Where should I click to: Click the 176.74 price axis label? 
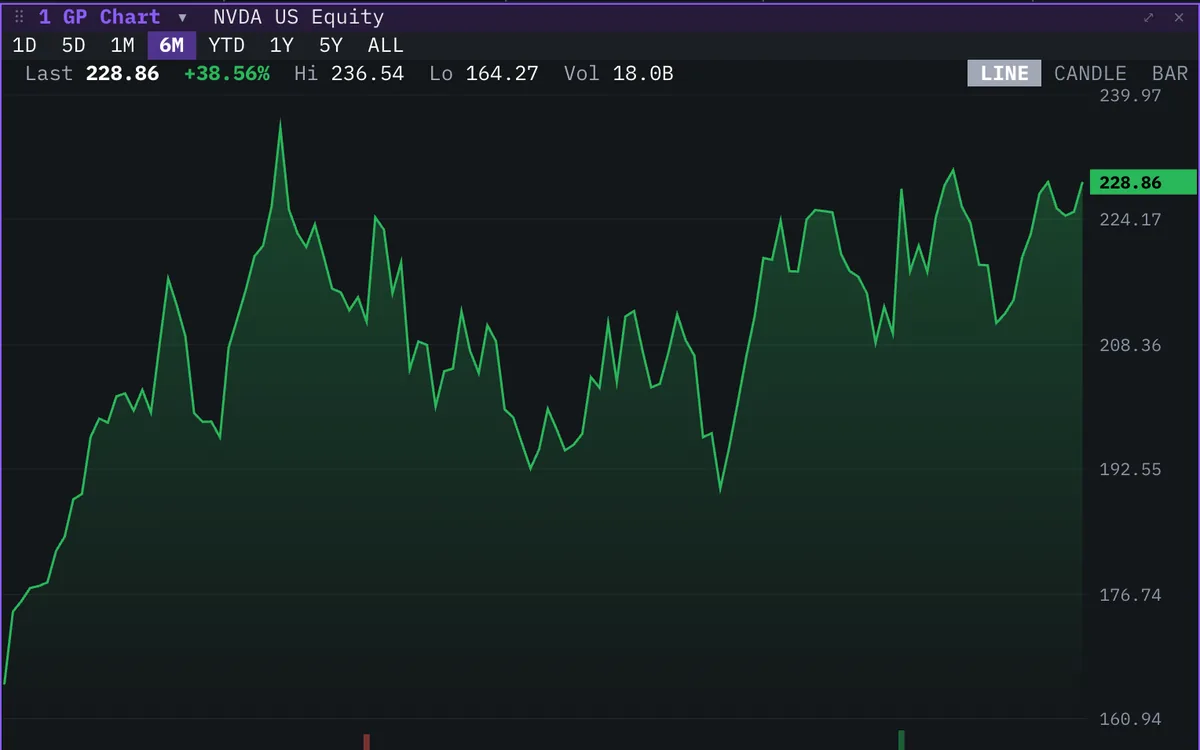pos(1130,595)
